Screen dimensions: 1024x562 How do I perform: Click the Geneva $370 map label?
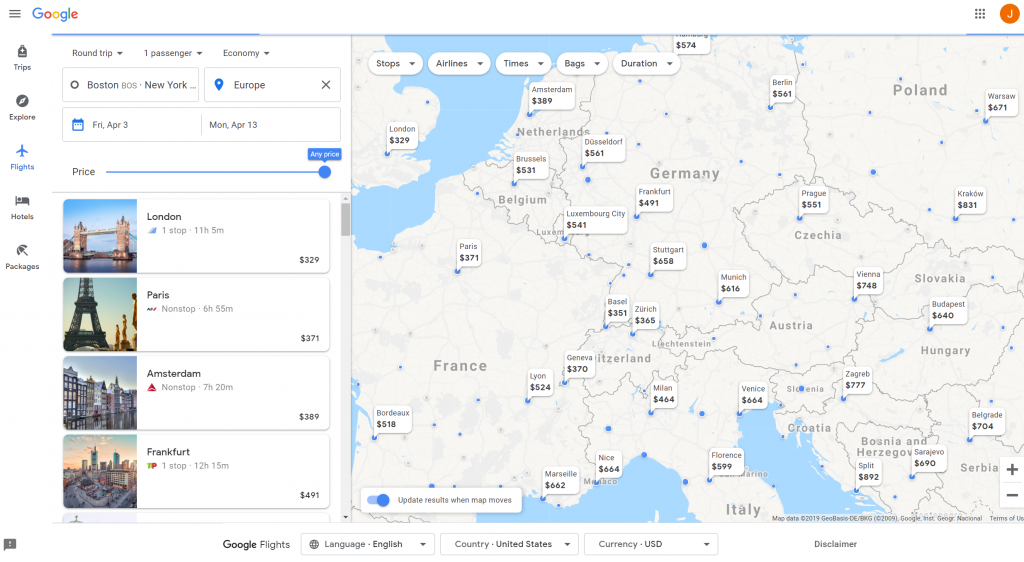tap(579, 364)
